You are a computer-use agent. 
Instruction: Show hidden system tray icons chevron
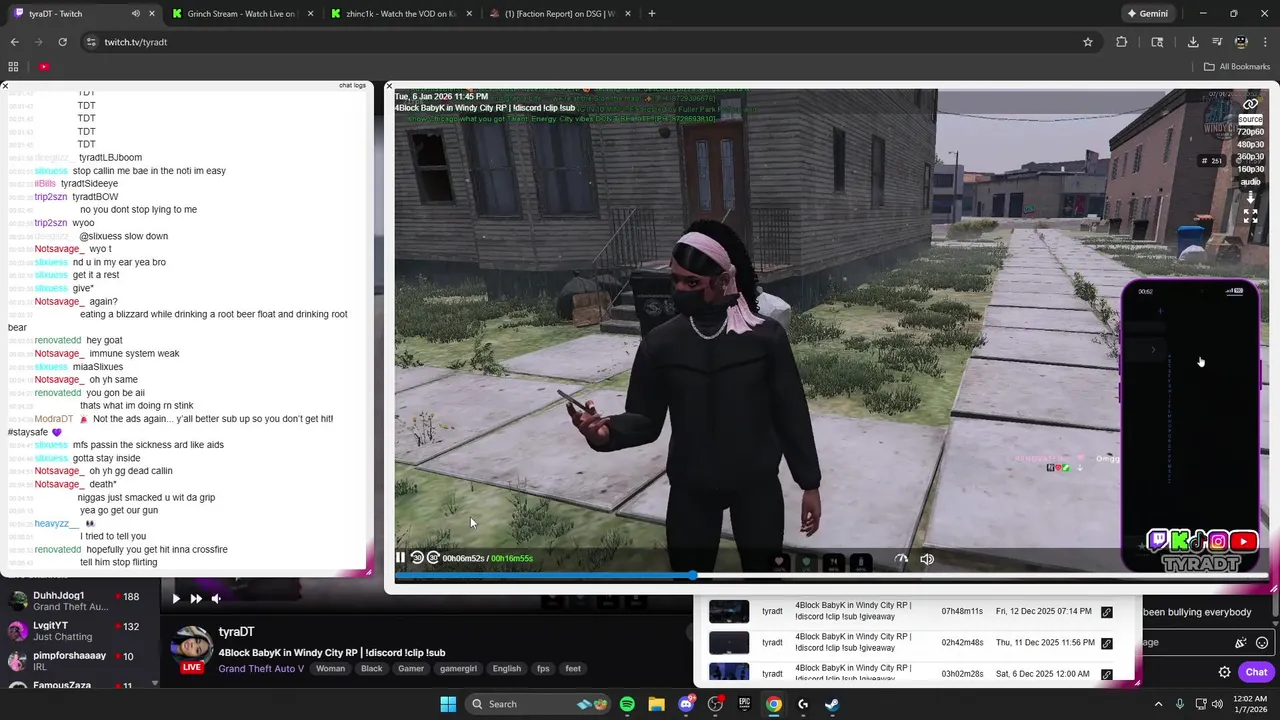(x=1158, y=704)
